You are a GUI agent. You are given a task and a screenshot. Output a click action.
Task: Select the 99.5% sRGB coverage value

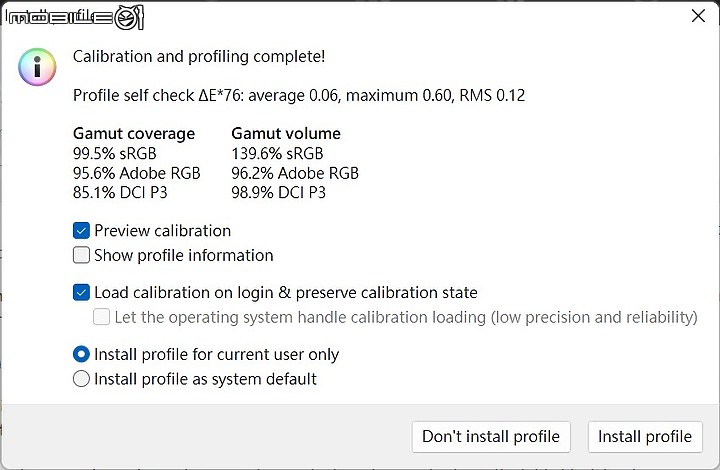click(x=115, y=153)
